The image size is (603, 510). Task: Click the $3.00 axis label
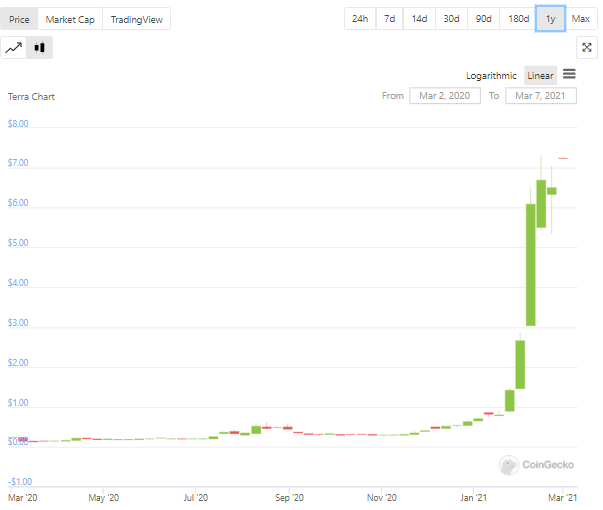(18, 323)
